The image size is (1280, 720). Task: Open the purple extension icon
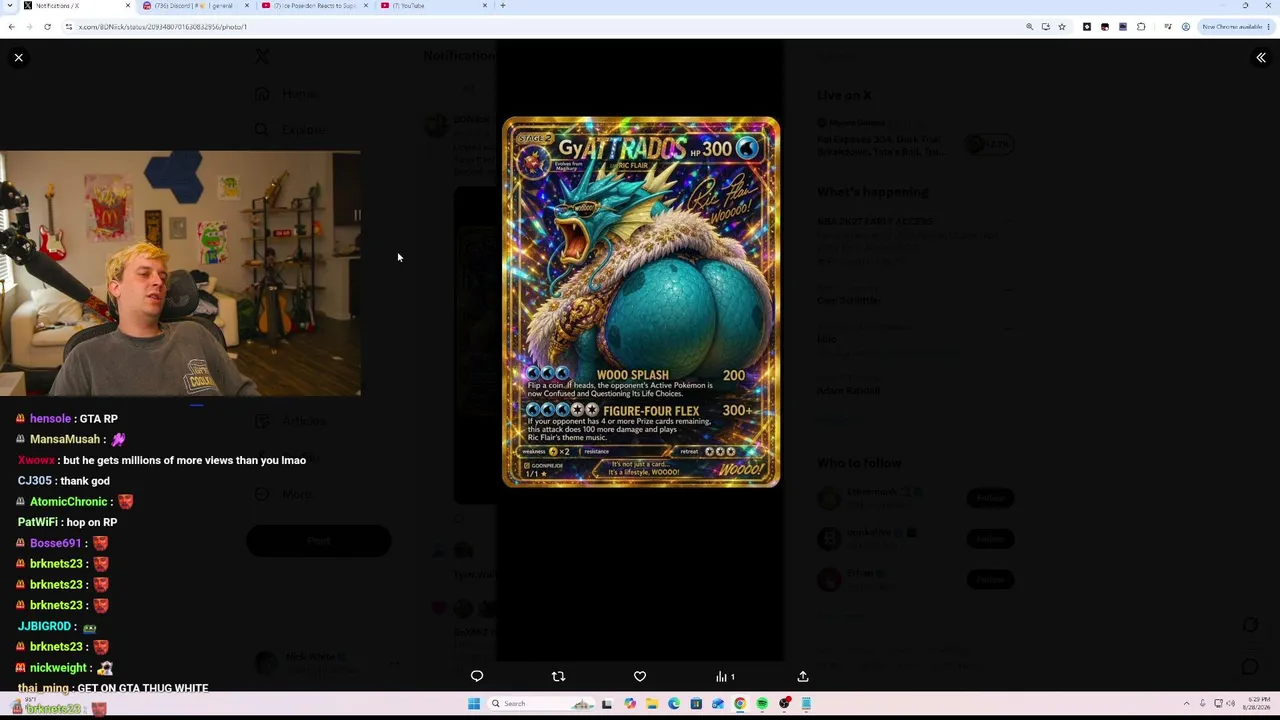coord(1123,27)
